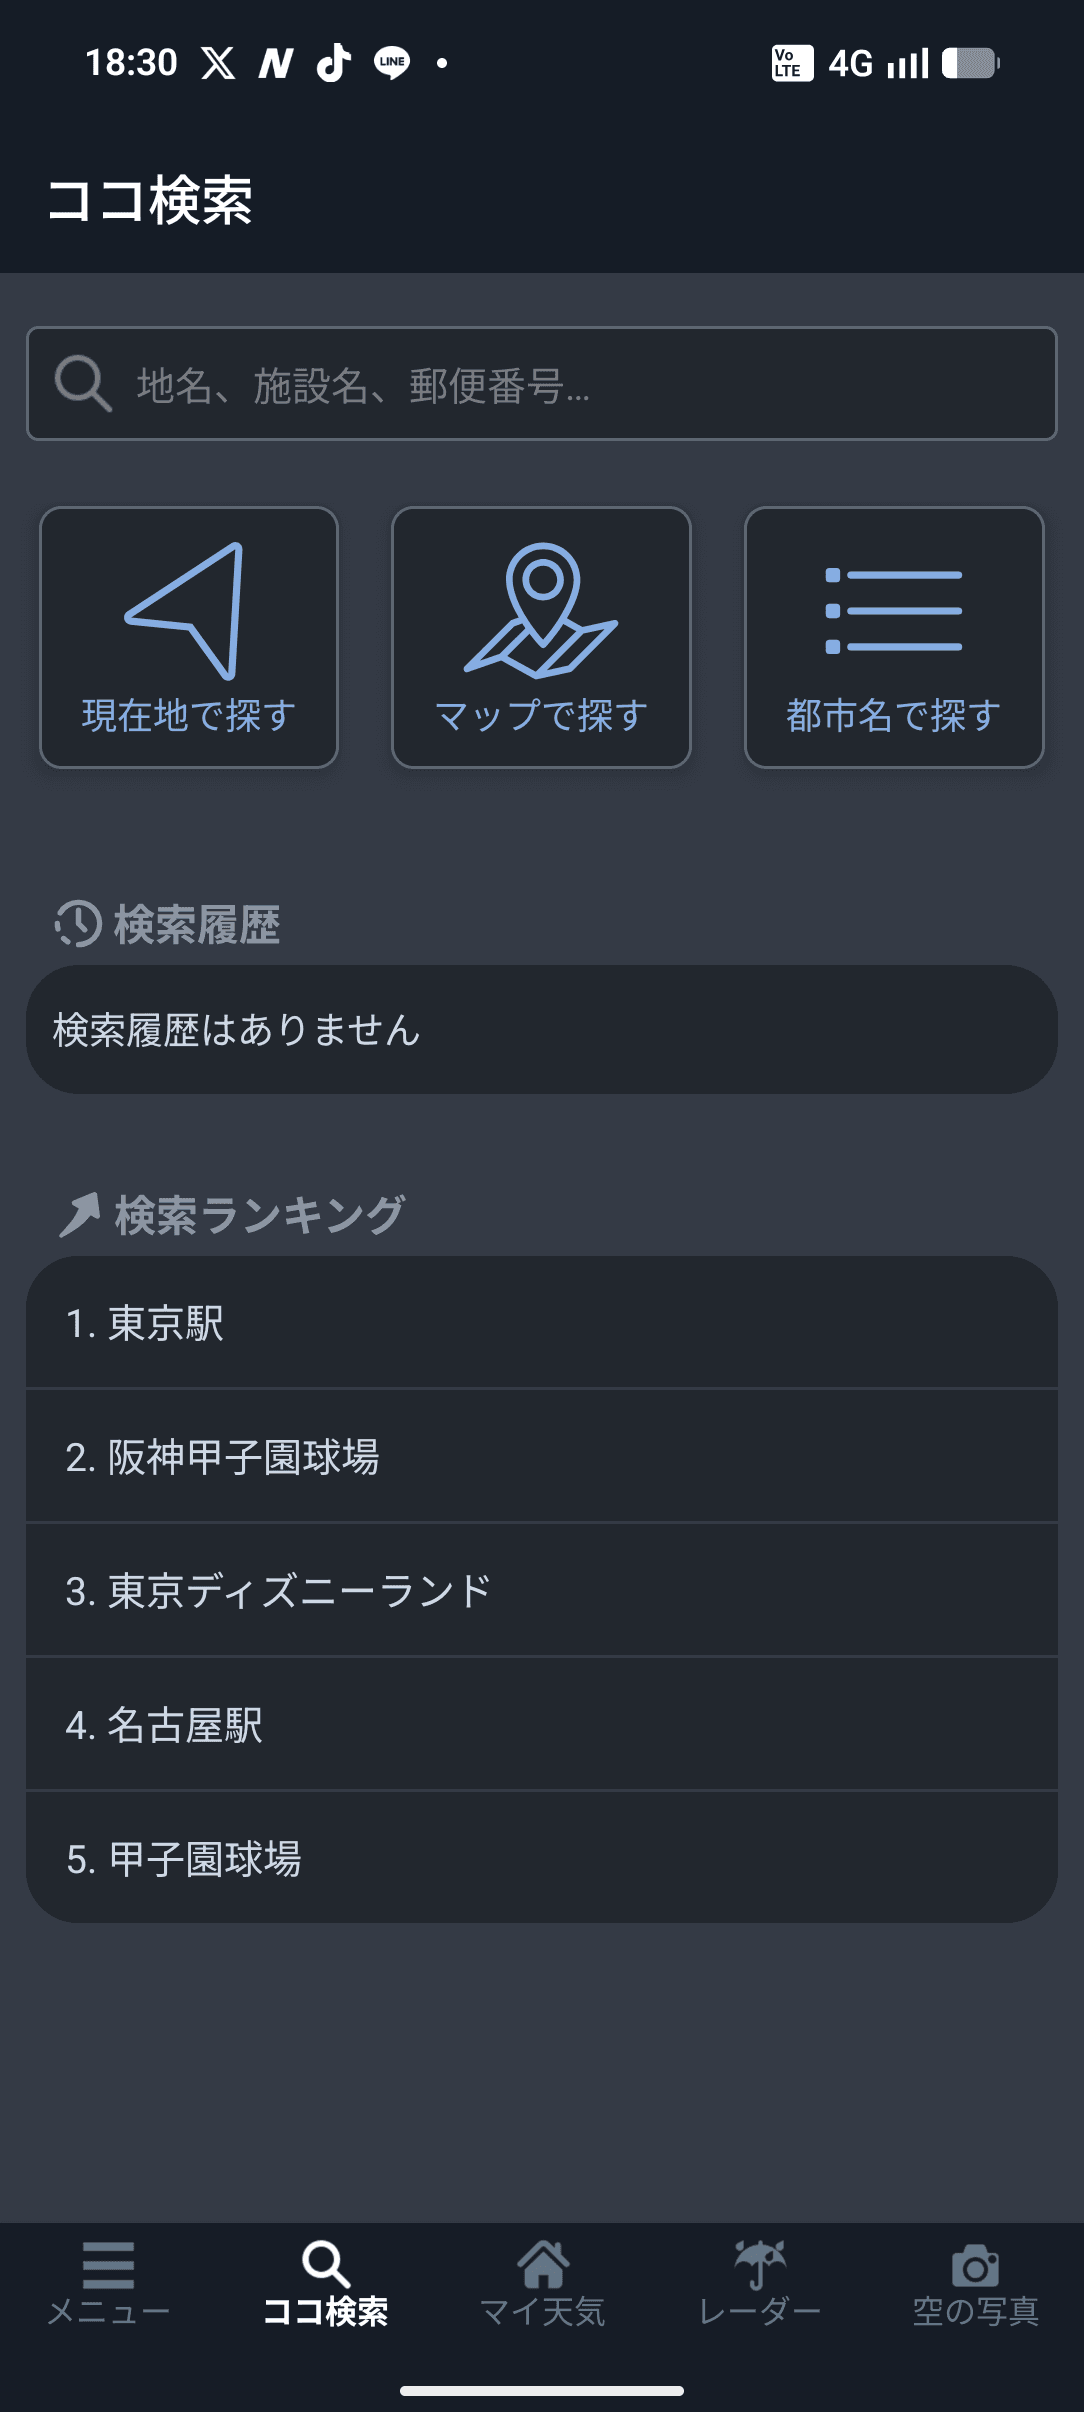Select 東京駅 in search ranking
1084x2412 pixels.
[x=542, y=1323]
